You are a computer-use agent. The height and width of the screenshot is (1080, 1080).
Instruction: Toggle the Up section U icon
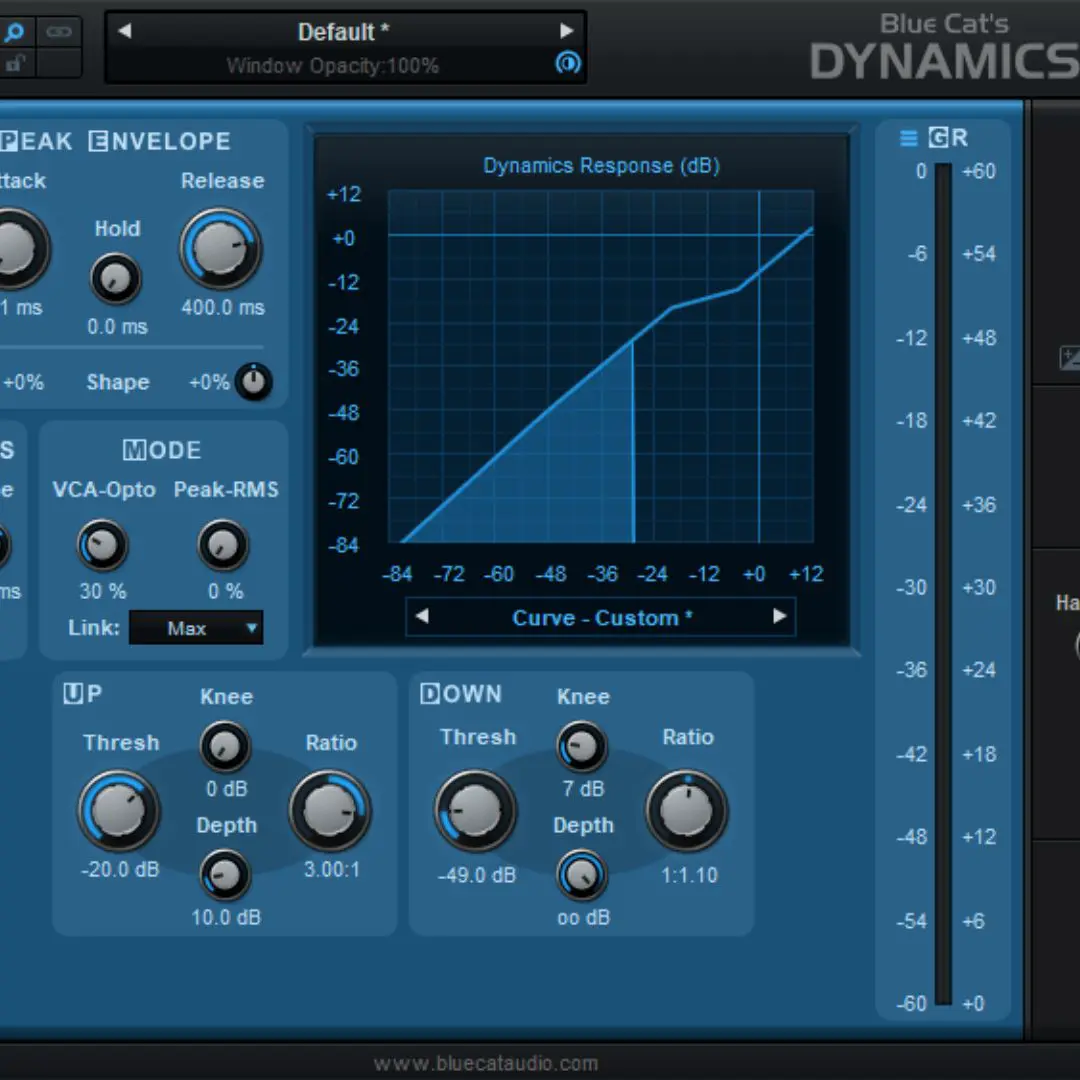73,693
